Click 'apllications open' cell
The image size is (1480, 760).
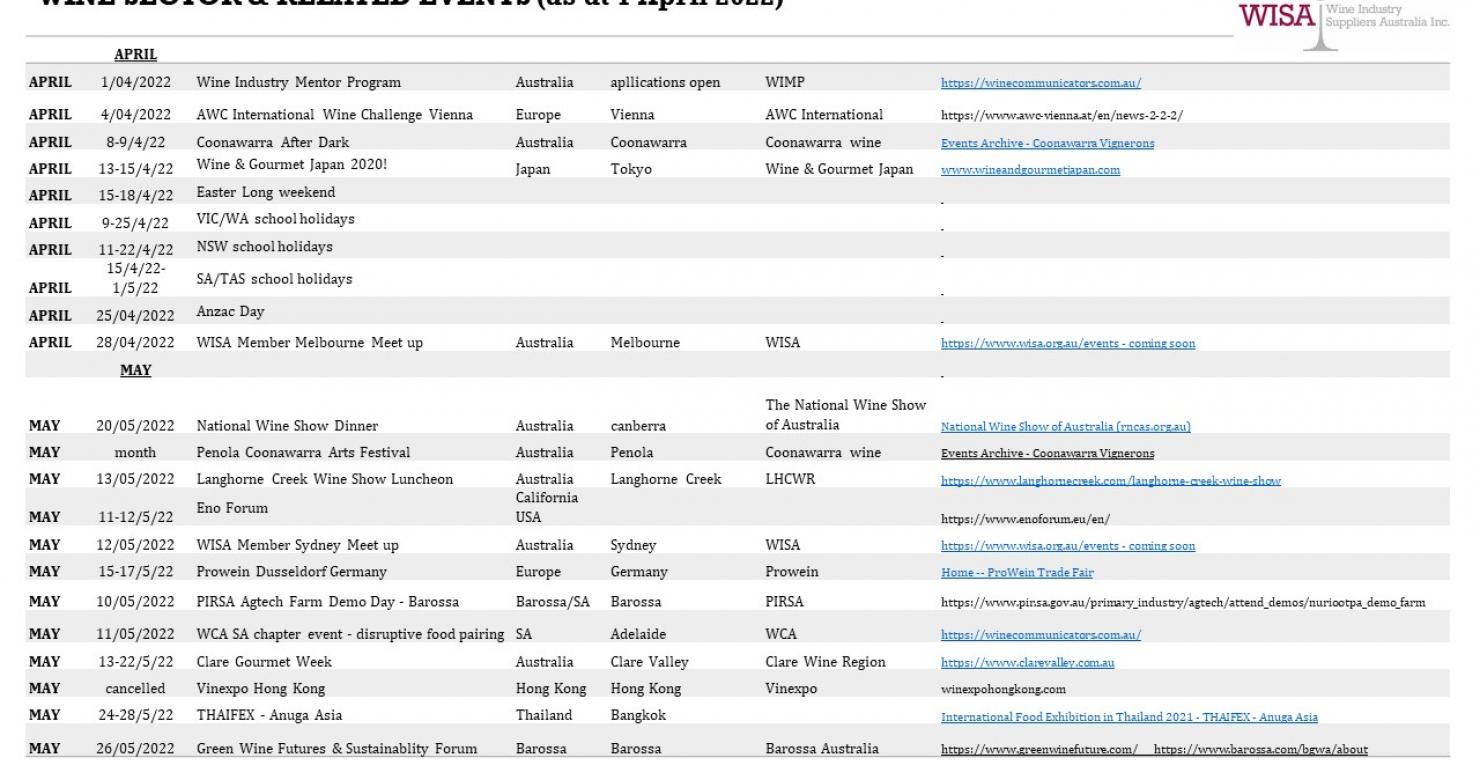[x=665, y=82]
